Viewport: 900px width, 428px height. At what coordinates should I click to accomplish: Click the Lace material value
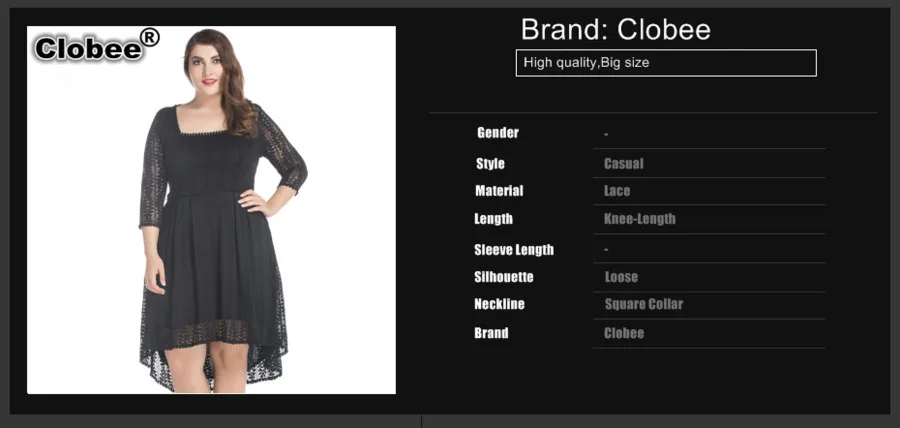tap(617, 190)
